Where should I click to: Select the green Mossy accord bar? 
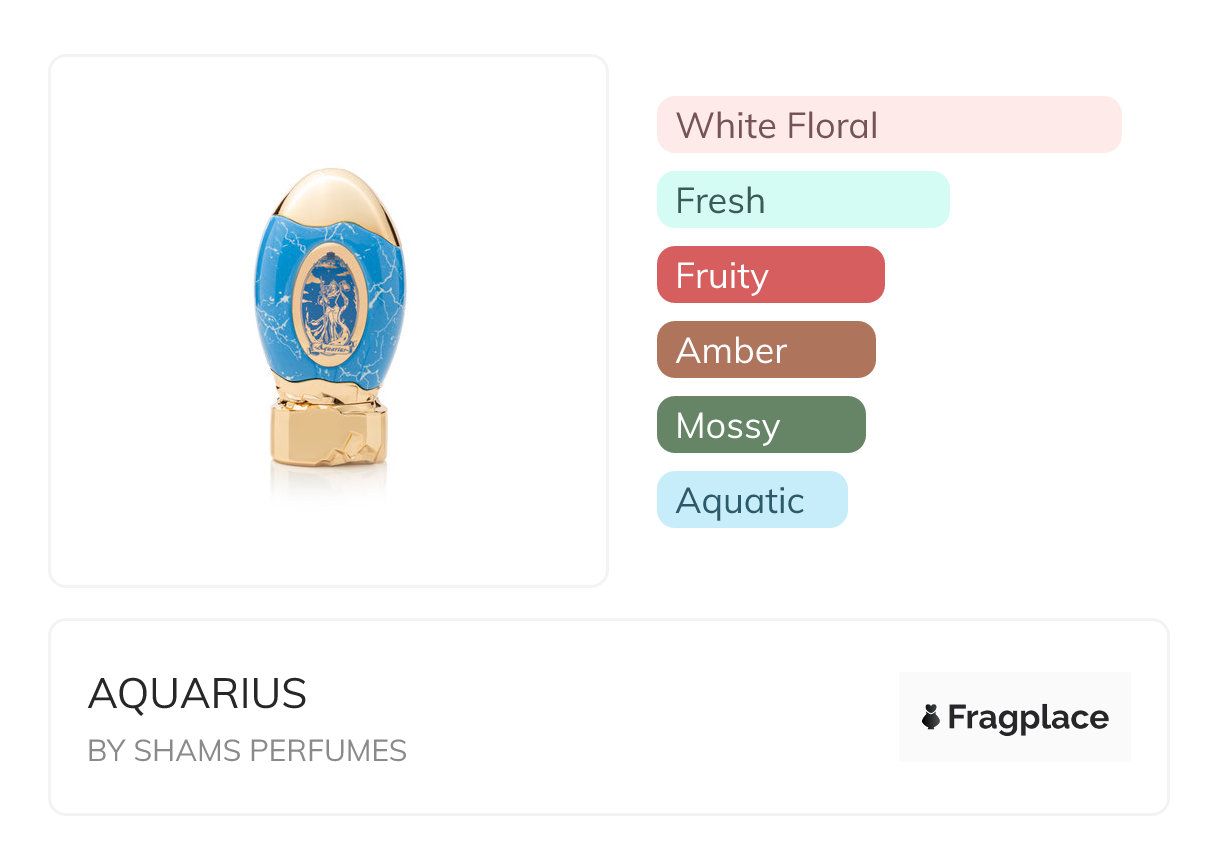pyautogui.click(x=761, y=425)
